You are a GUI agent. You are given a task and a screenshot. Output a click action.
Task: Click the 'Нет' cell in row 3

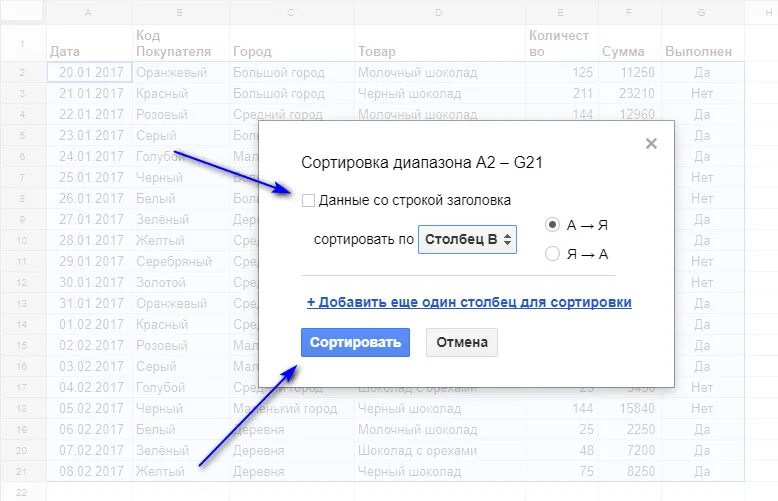[703, 93]
